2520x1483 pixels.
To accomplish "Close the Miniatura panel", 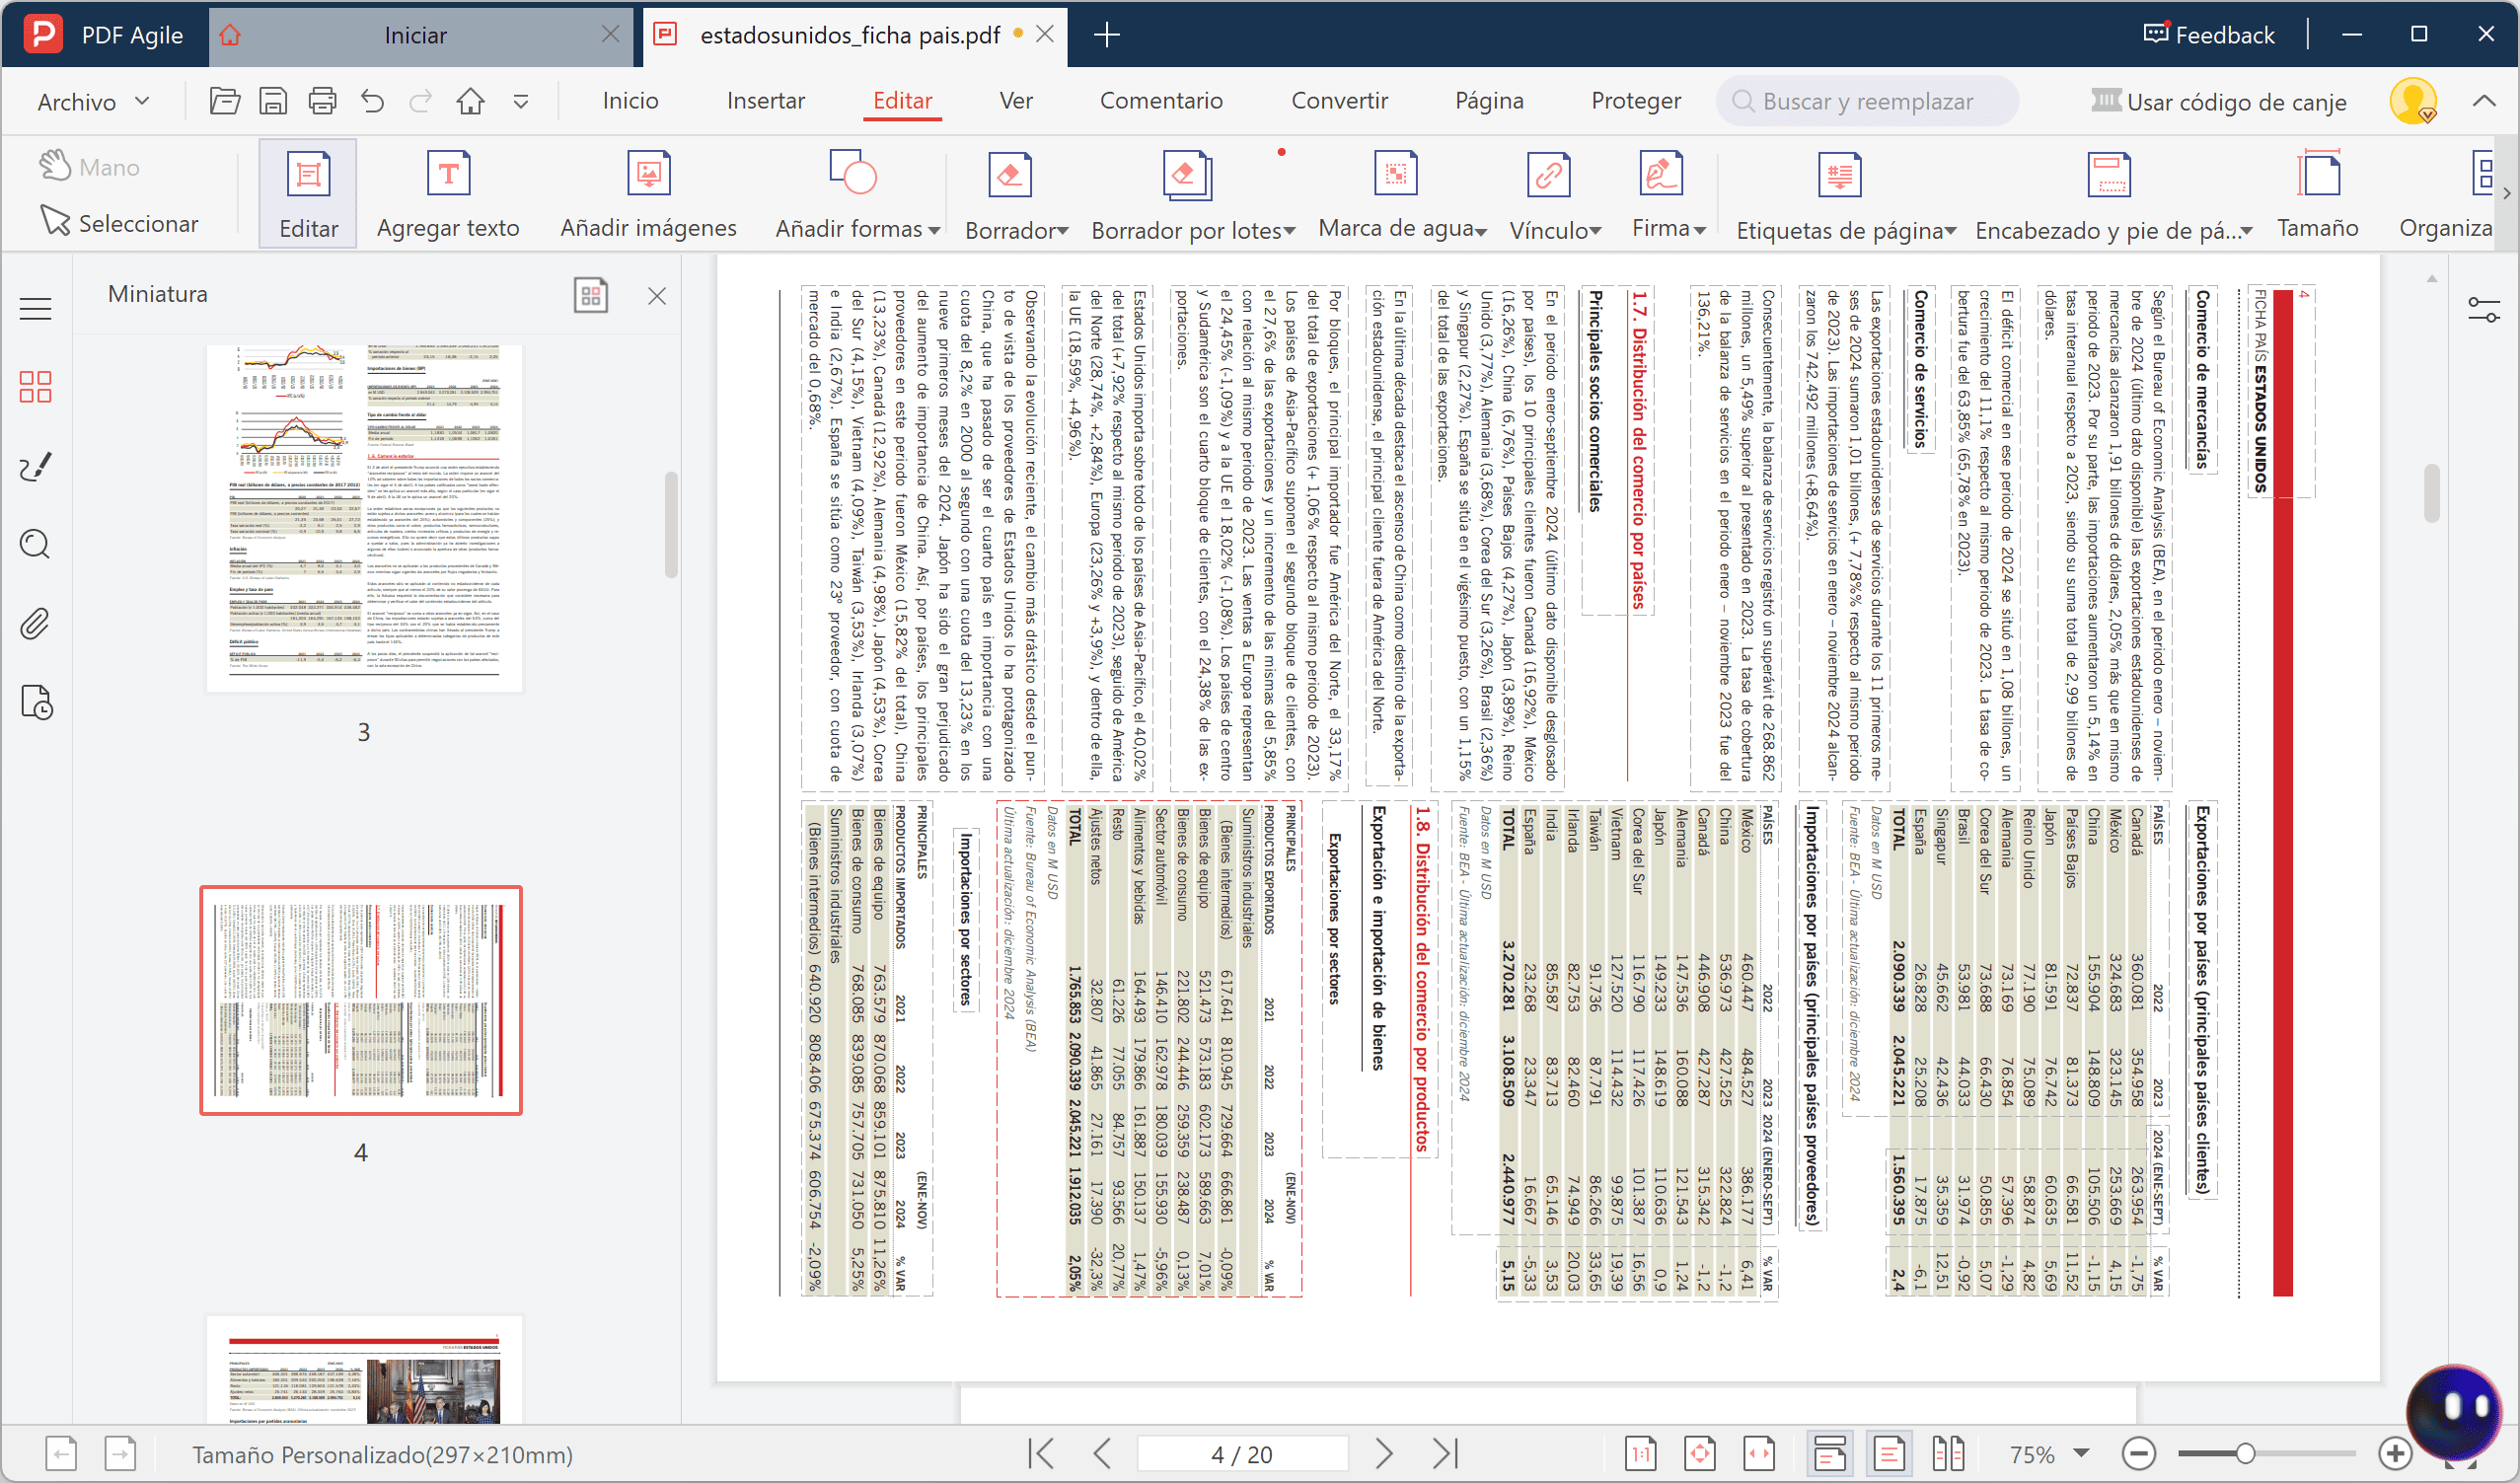I will pos(657,296).
